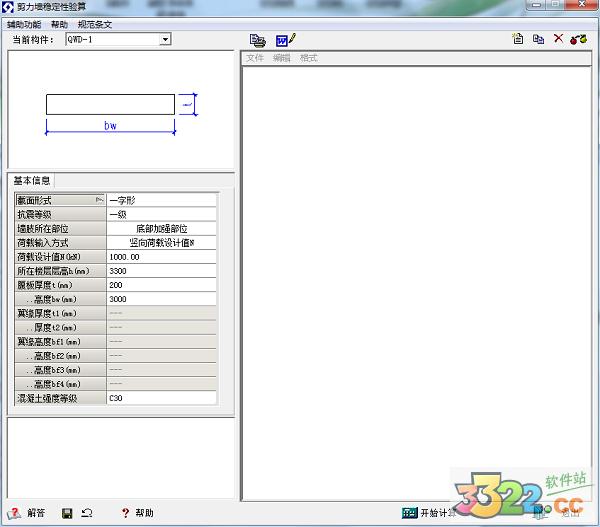Click the bw height field 3000
The height and width of the screenshot is (527, 600).
(161, 299)
